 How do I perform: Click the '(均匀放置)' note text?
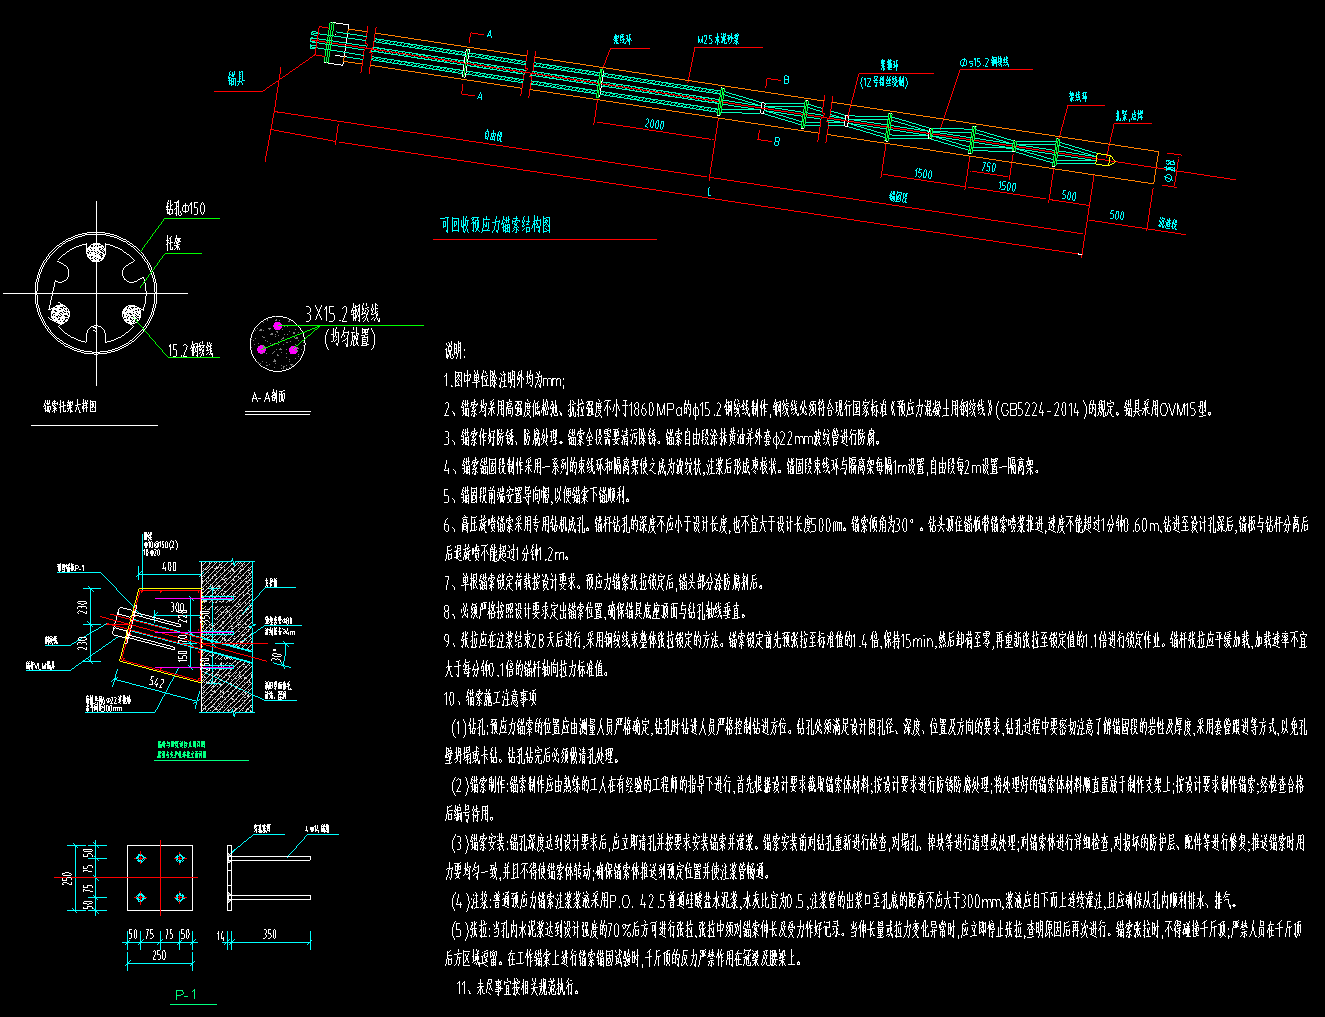pos(350,338)
